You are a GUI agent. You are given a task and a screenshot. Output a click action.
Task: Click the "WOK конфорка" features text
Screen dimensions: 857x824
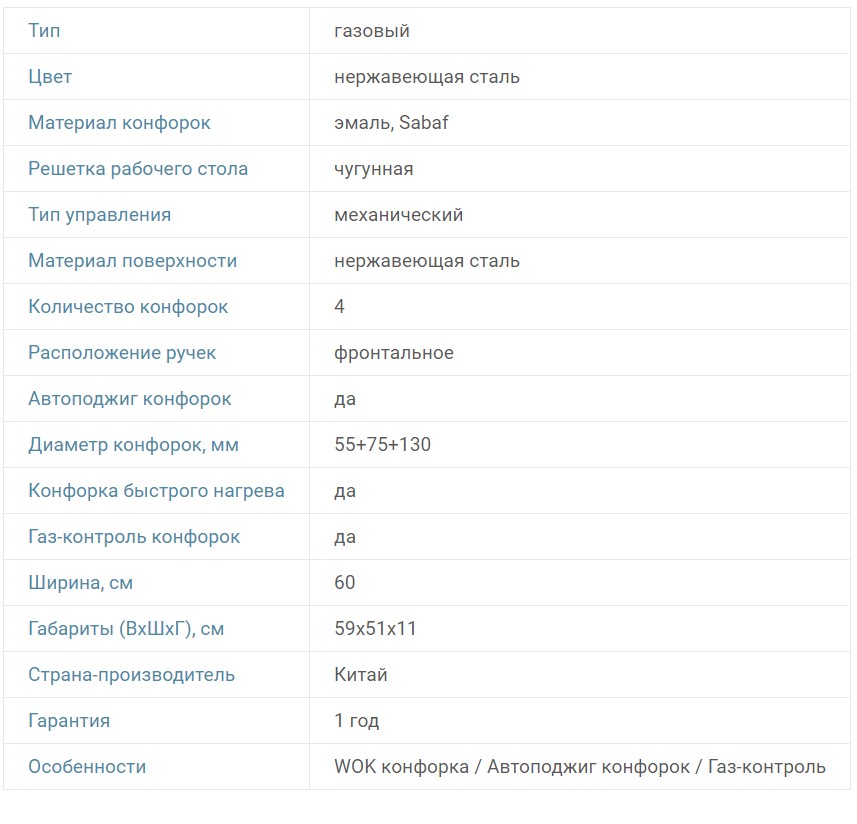pos(401,767)
